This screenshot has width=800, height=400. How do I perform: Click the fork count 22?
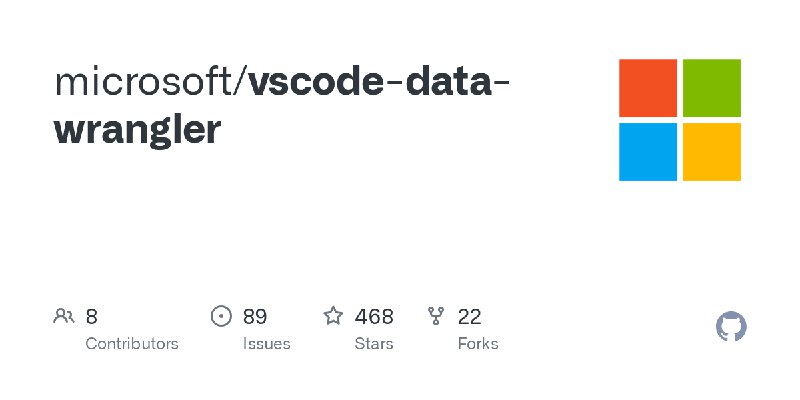point(469,317)
